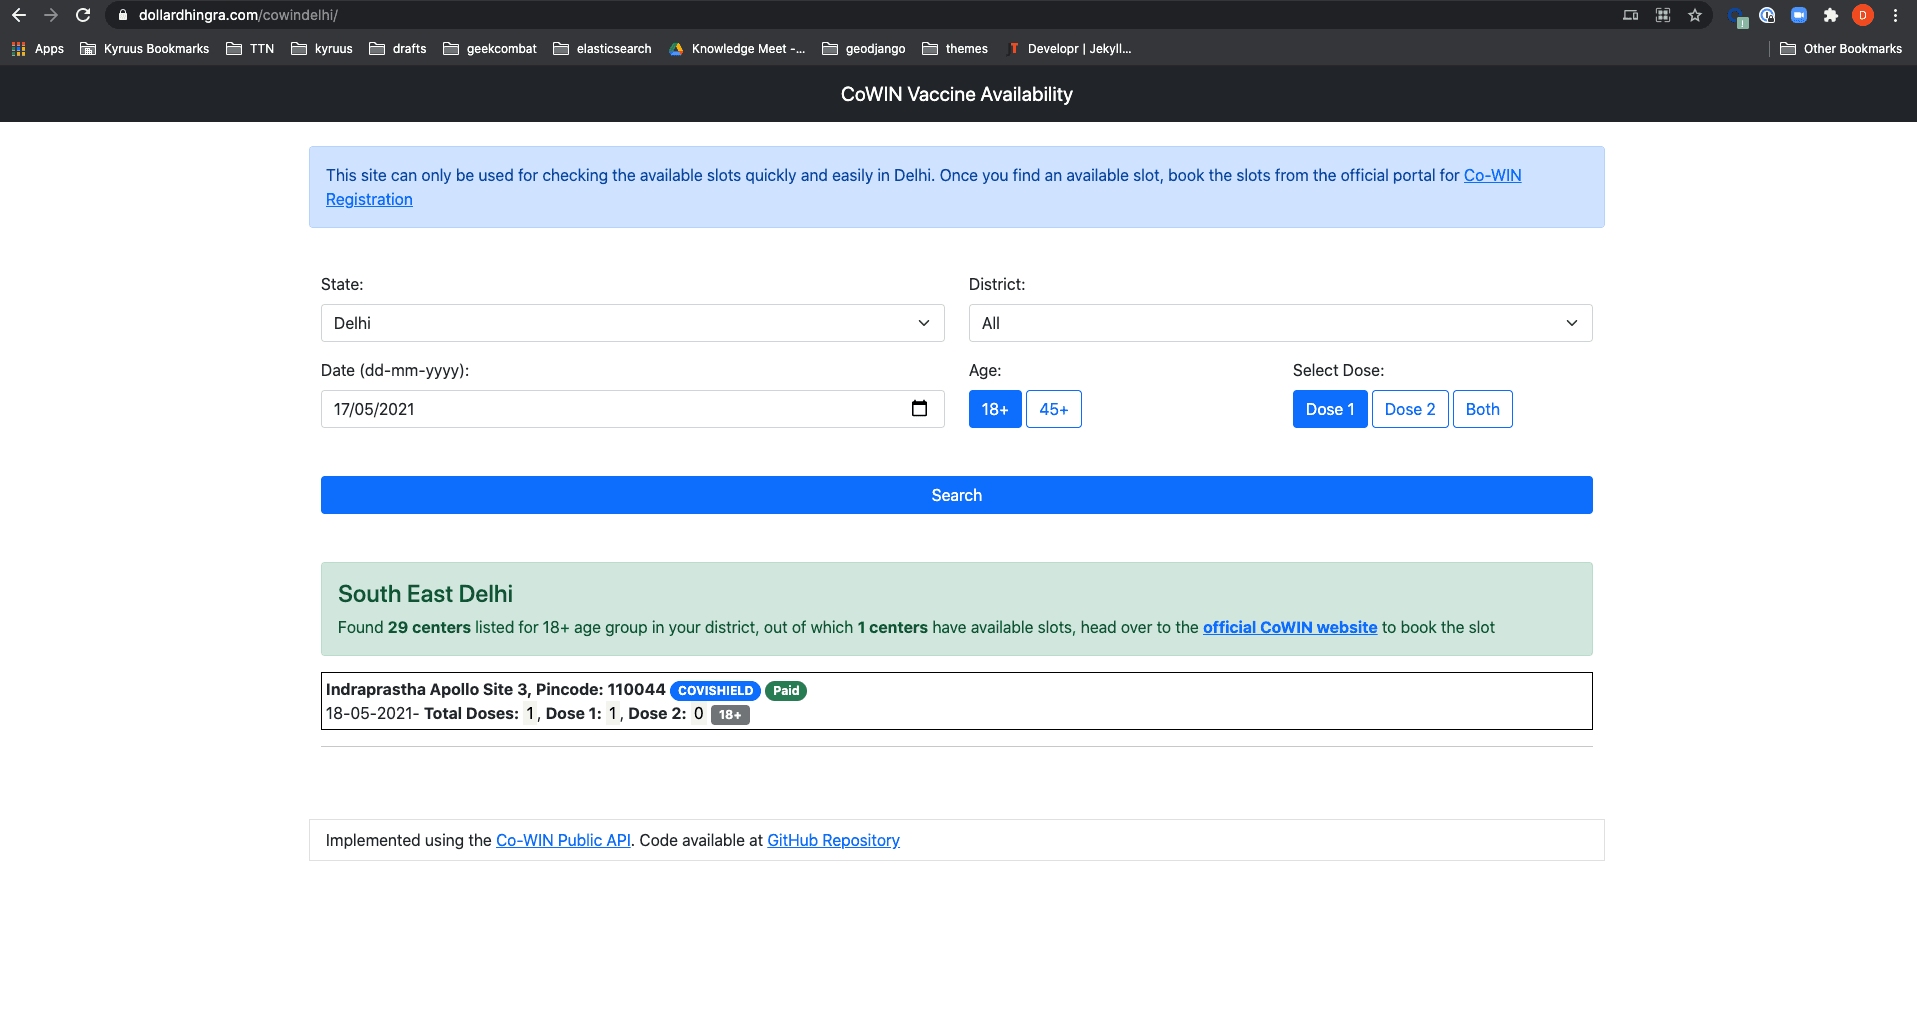Viewport: 1917px width, 1035px height.
Task: Open the geekcombat bookmark folder
Action: point(490,48)
